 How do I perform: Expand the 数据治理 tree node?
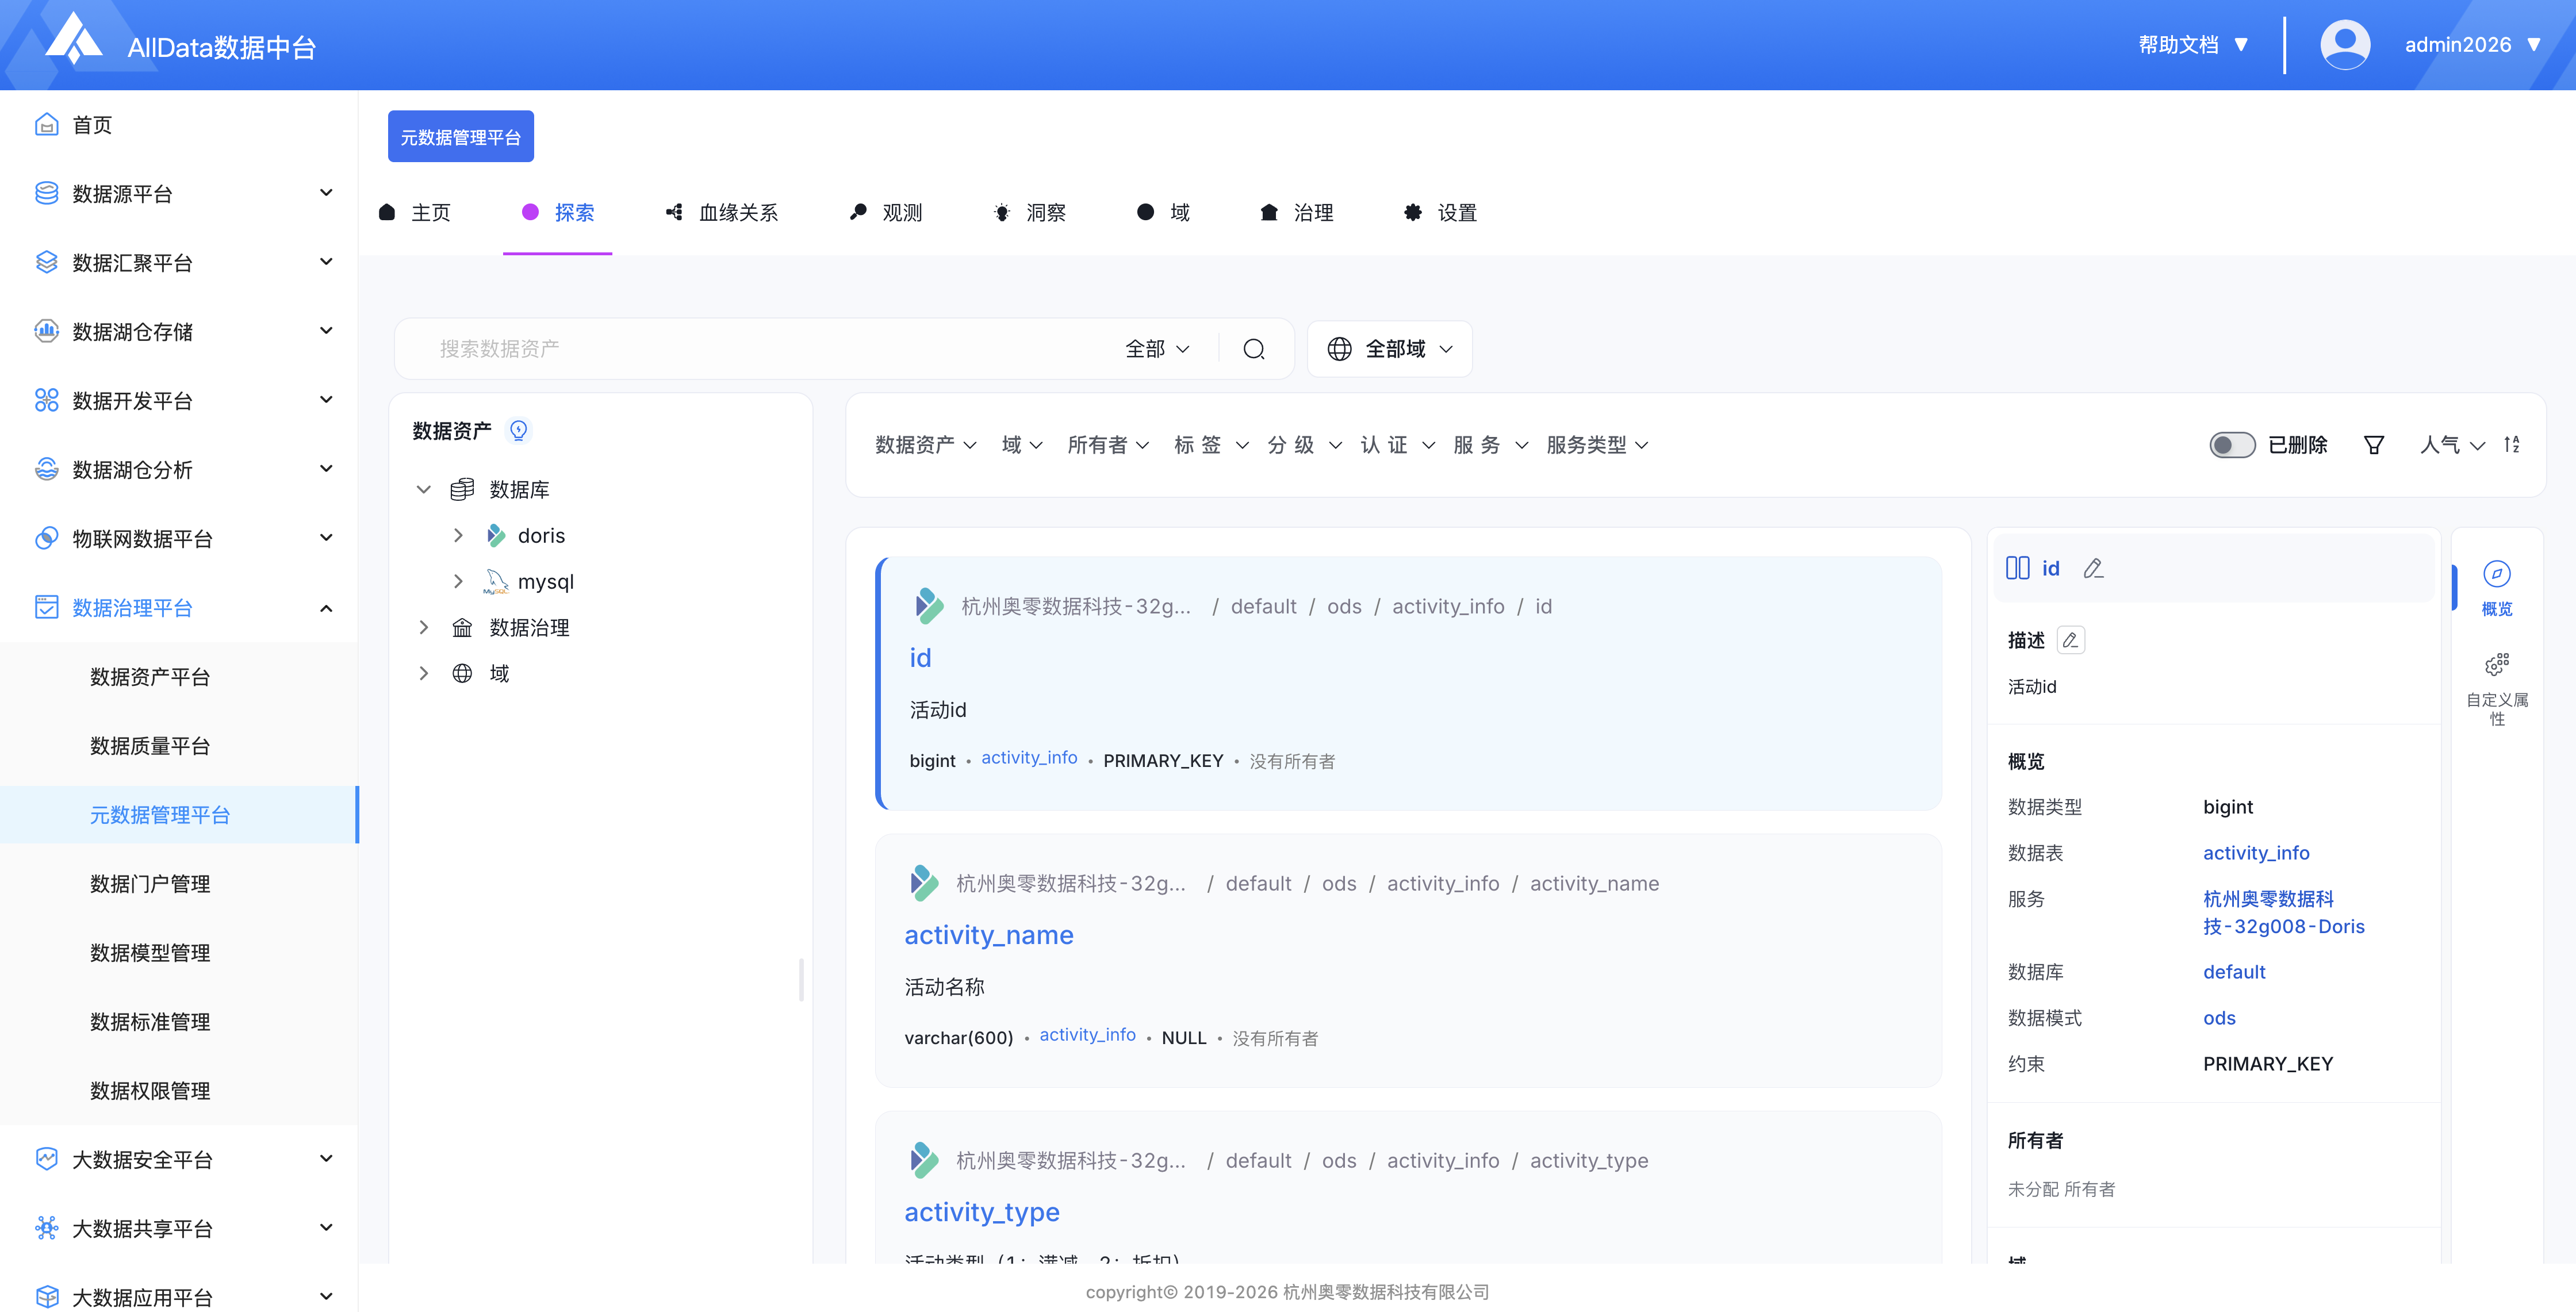pyautogui.click(x=423, y=627)
